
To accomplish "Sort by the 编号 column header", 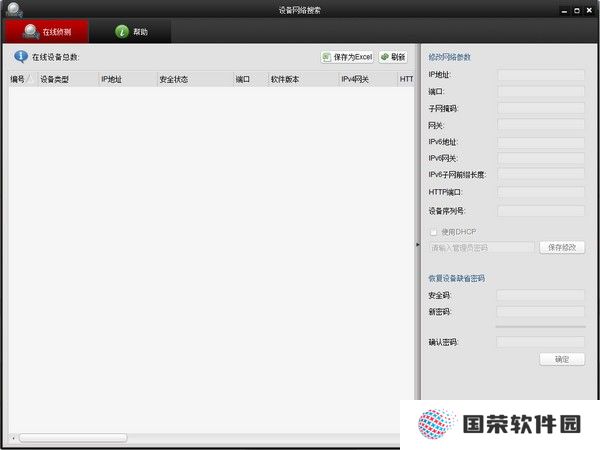I will point(23,79).
